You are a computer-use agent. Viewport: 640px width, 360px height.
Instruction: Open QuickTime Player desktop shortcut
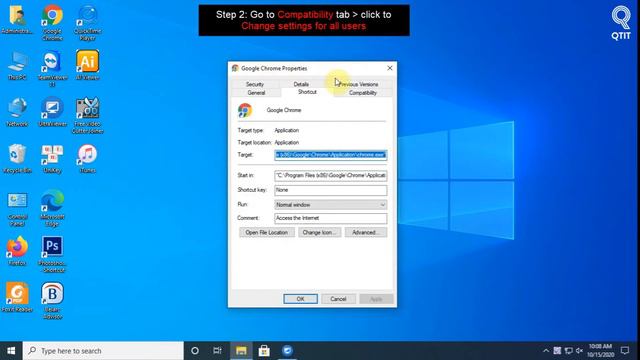point(87,22)
